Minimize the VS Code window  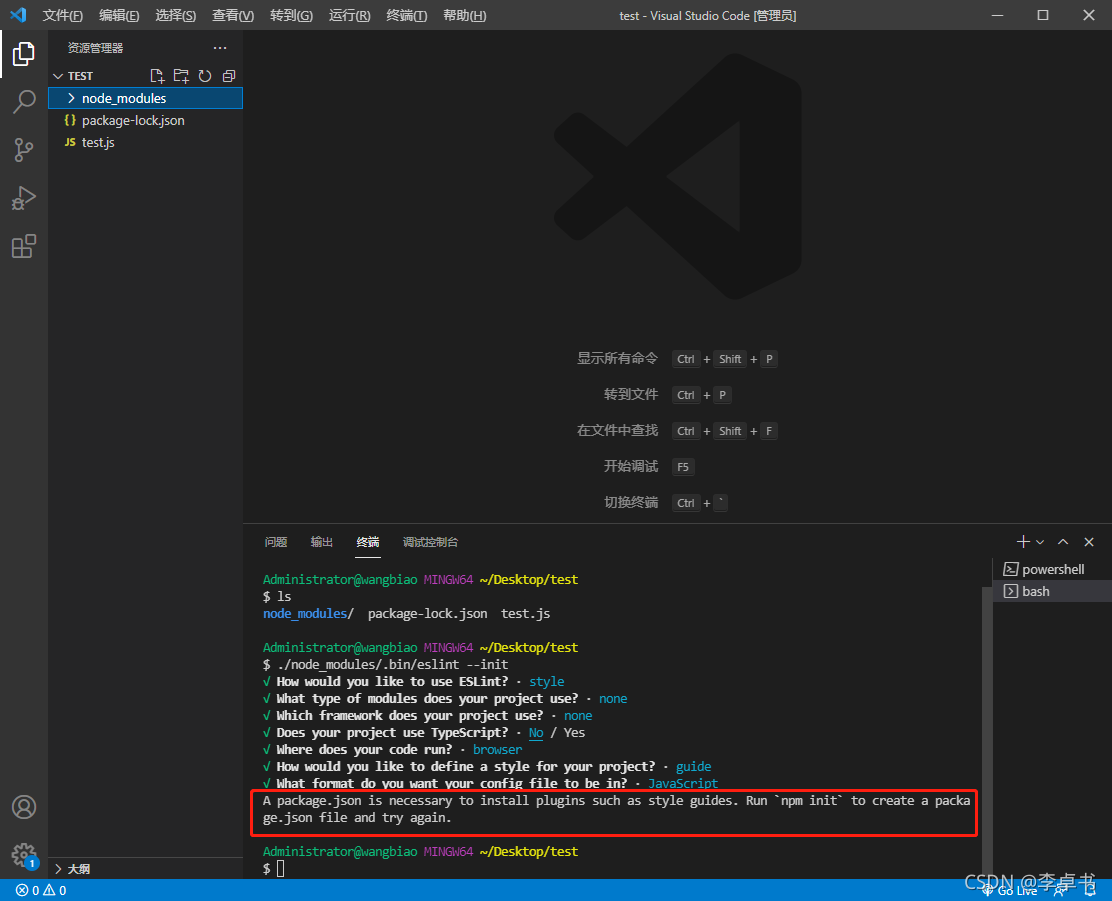997,15
